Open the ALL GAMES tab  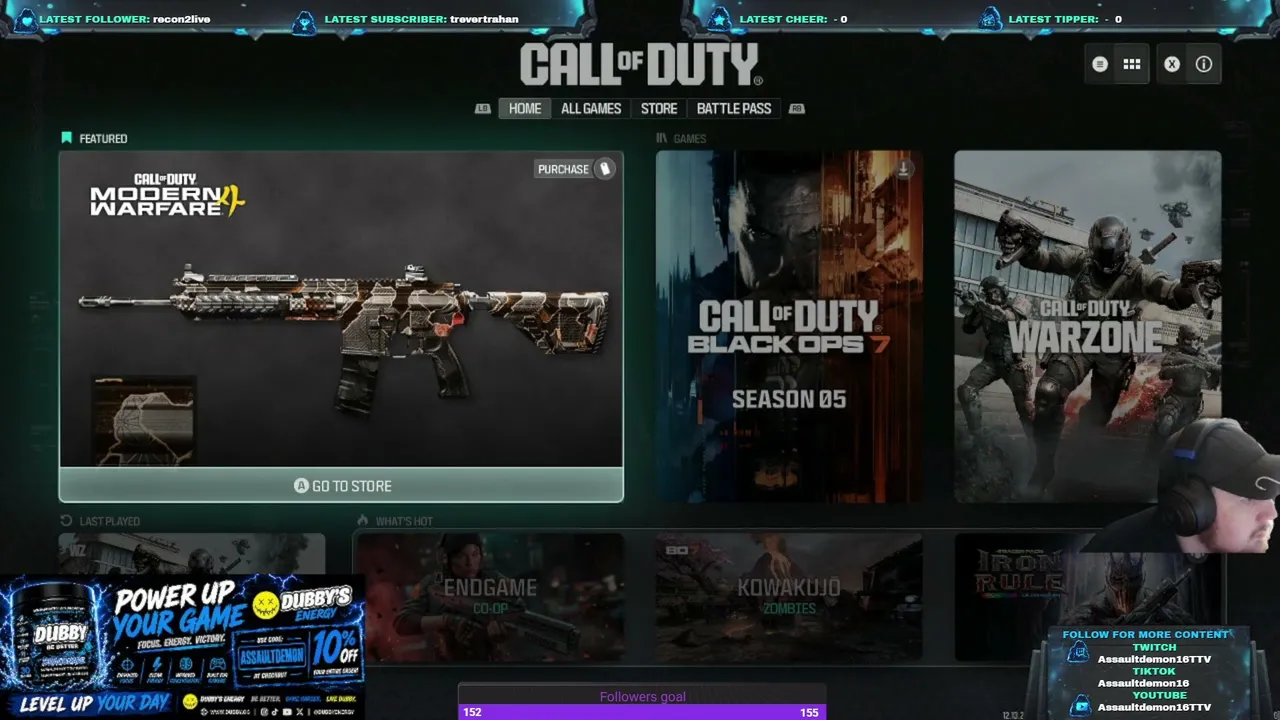point(591,108)
